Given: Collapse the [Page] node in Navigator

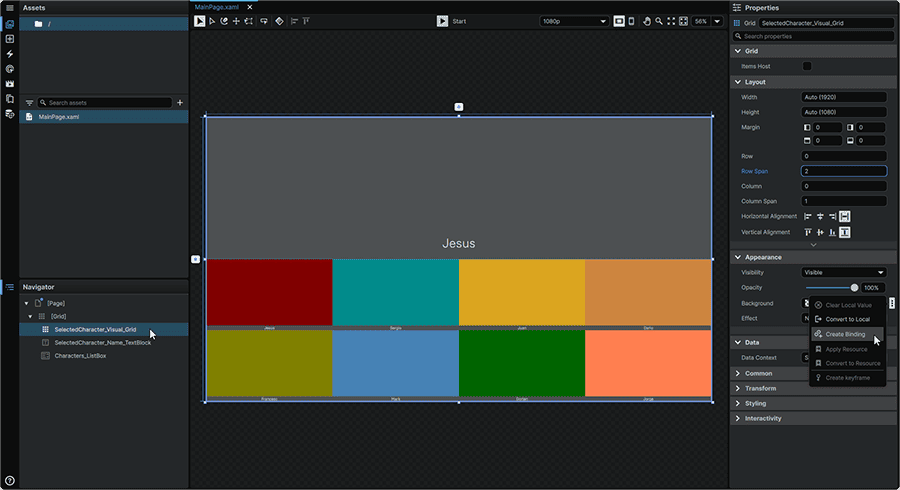Looking at the screenshot, I should [26, 303].
